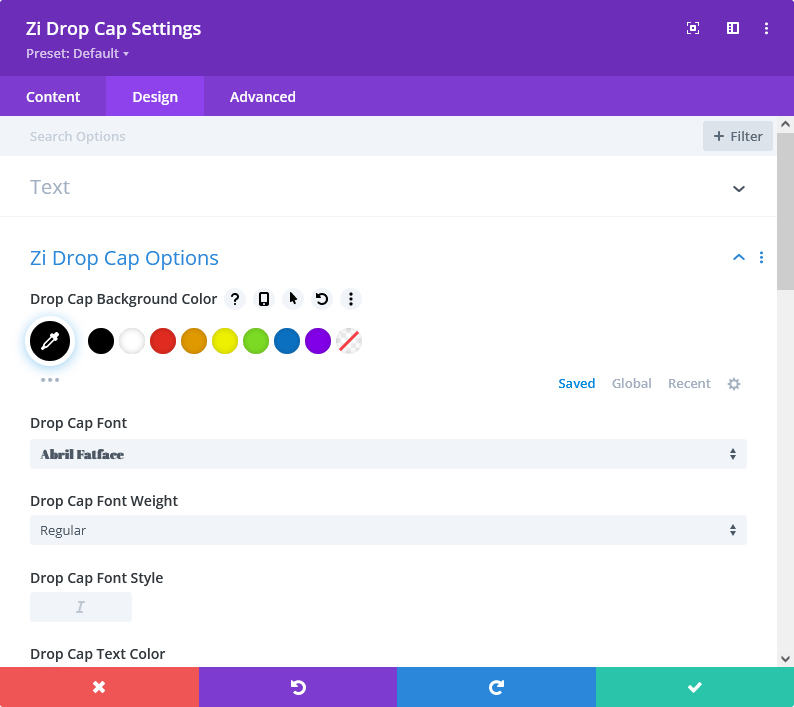Viewport: 794px width, 707px height.
Task: Pick the yellow color swatch
Action: (225, 341)
